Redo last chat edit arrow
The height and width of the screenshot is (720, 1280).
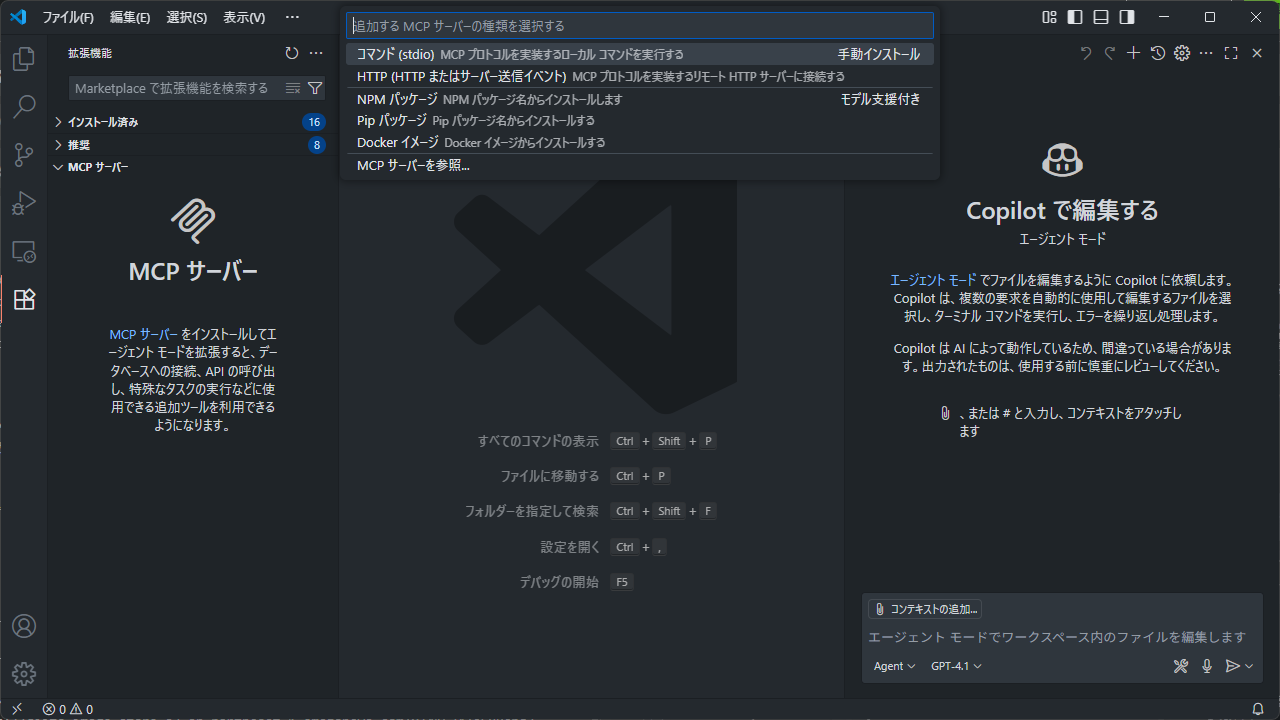[x=1110, y=53]
